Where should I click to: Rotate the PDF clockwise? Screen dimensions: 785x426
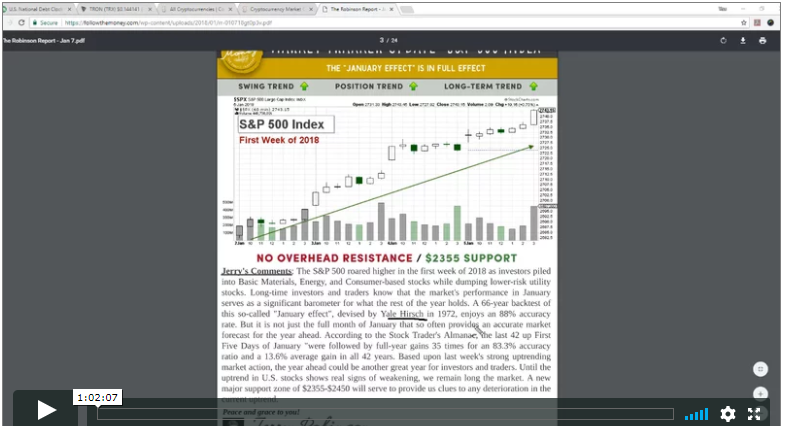[723, 41]
